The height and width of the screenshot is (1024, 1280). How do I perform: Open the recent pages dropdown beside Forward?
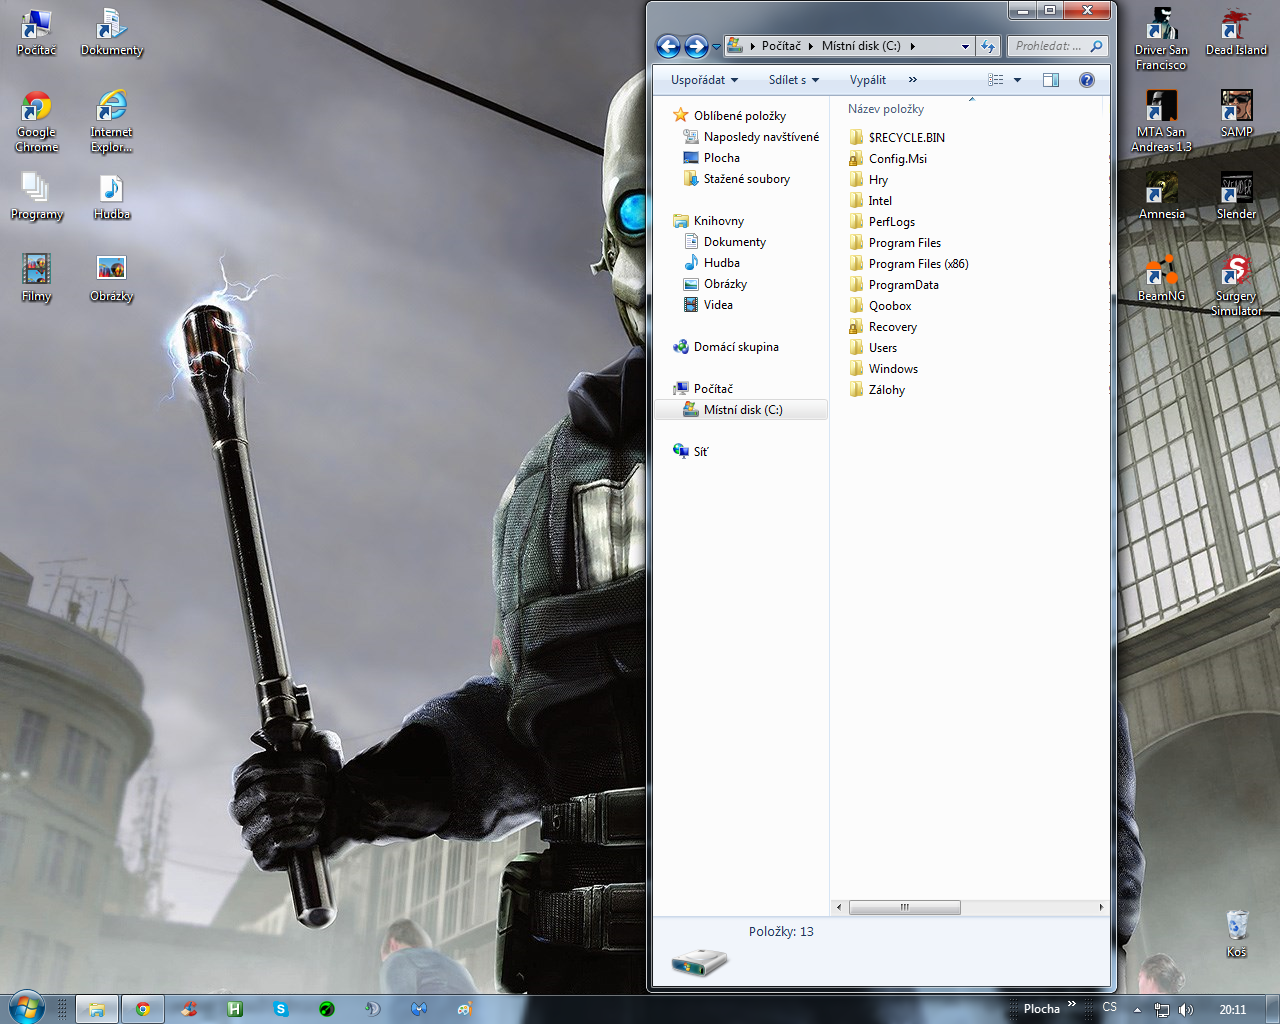pyautogui.click(x=716, y=46)
